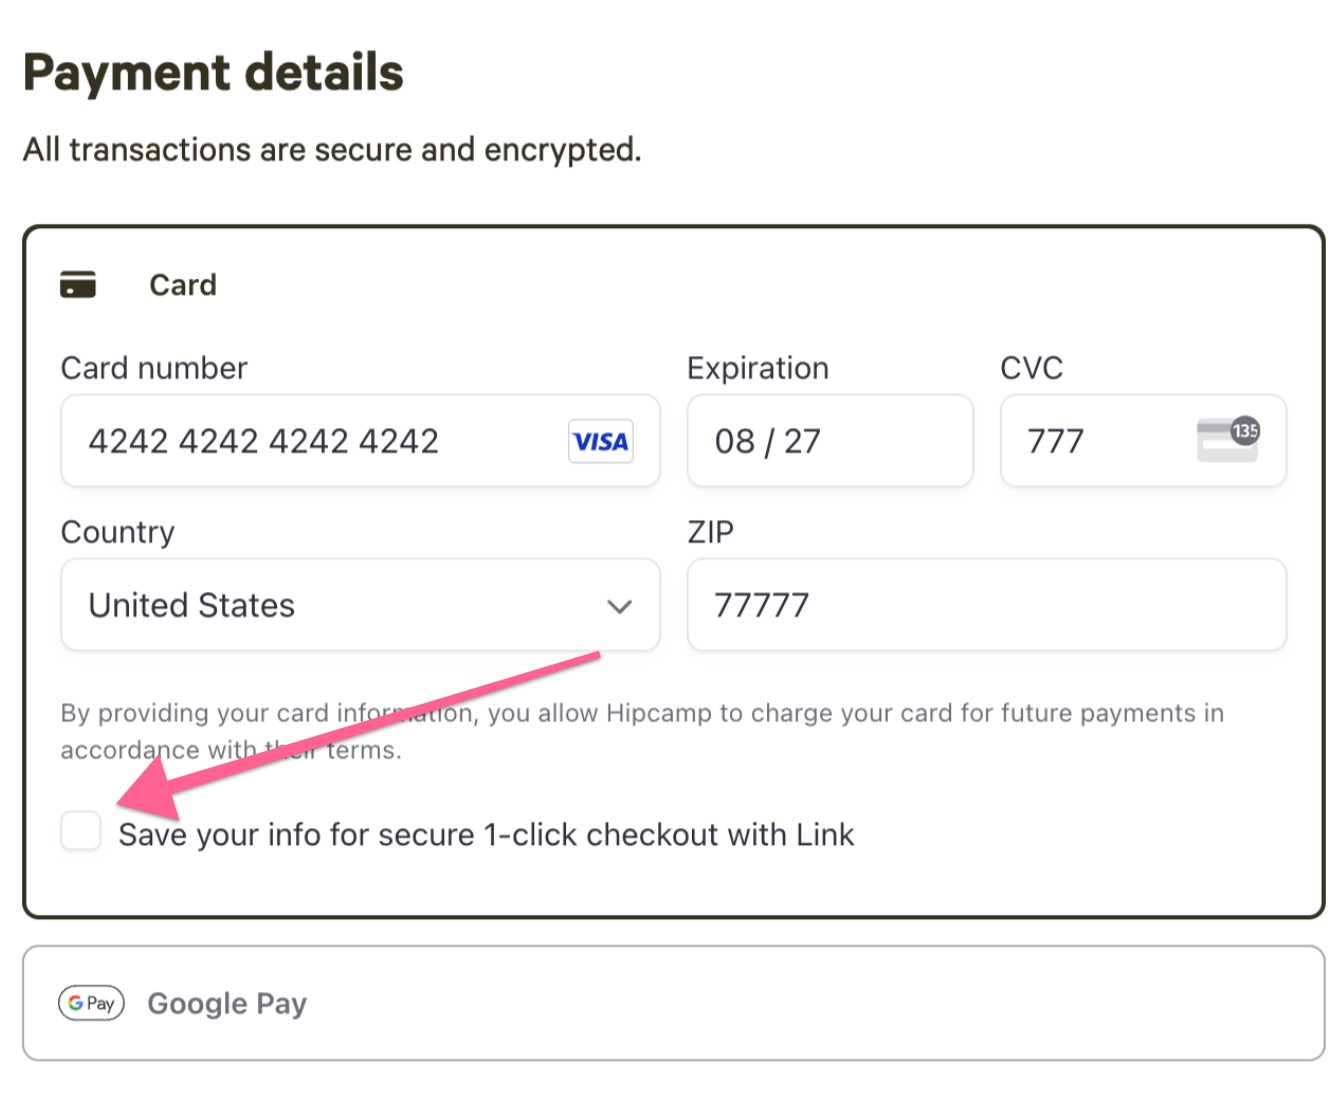Image resolution: width=1340 pixels, height=1112 pixels.
Task: Click the Expiration date field
Action: tap(830, 441)
